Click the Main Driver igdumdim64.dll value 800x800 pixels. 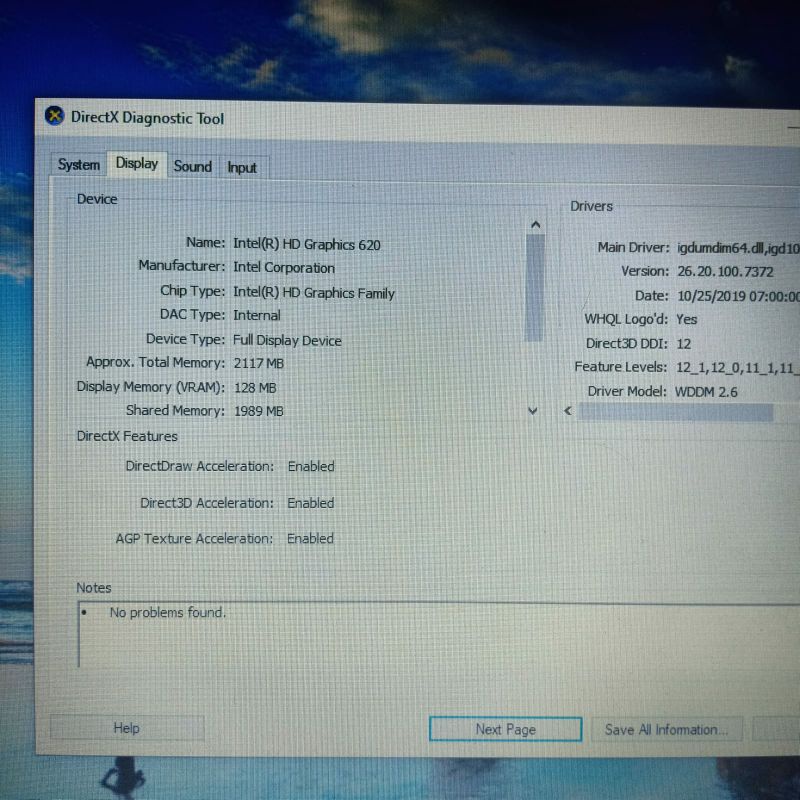(737, 247)
